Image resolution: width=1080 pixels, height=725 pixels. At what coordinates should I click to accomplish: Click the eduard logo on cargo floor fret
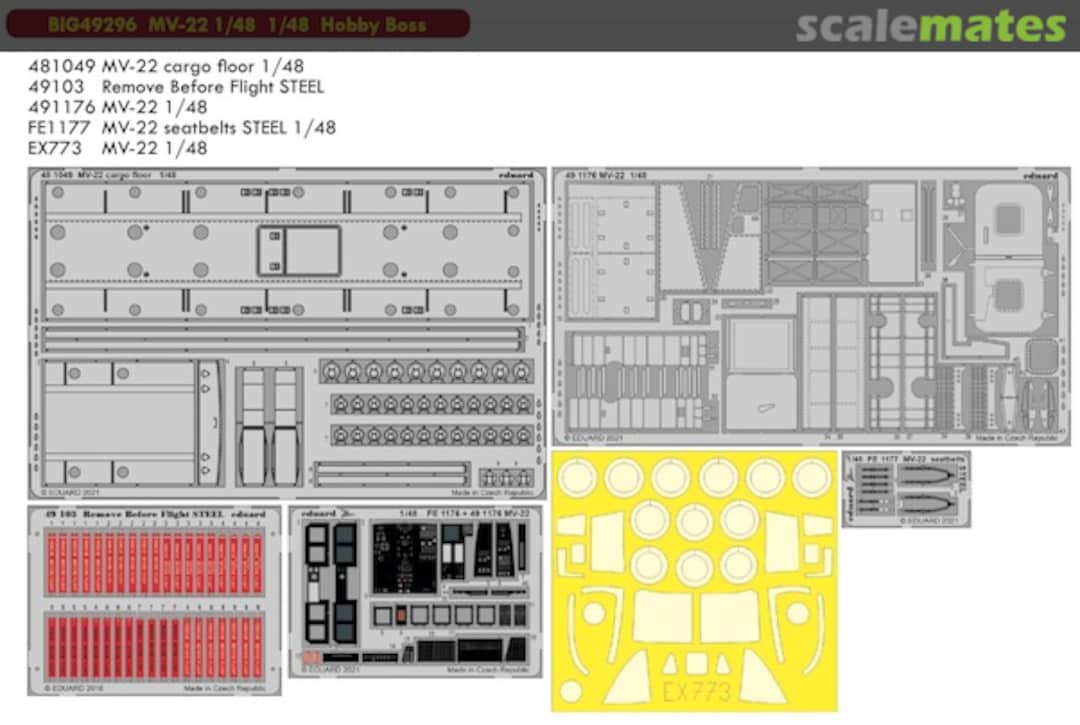pos(516,175)
